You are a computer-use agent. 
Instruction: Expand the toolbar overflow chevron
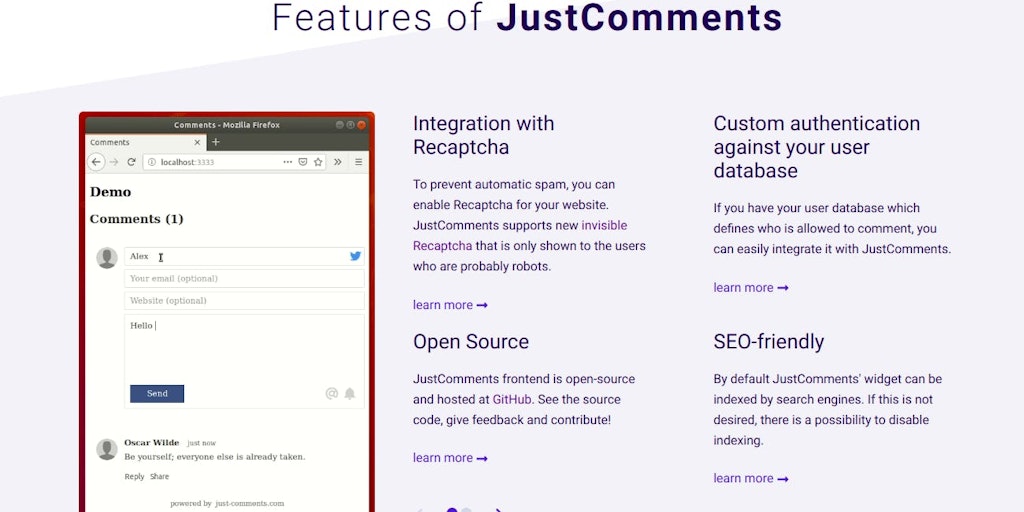coord(338,162)
